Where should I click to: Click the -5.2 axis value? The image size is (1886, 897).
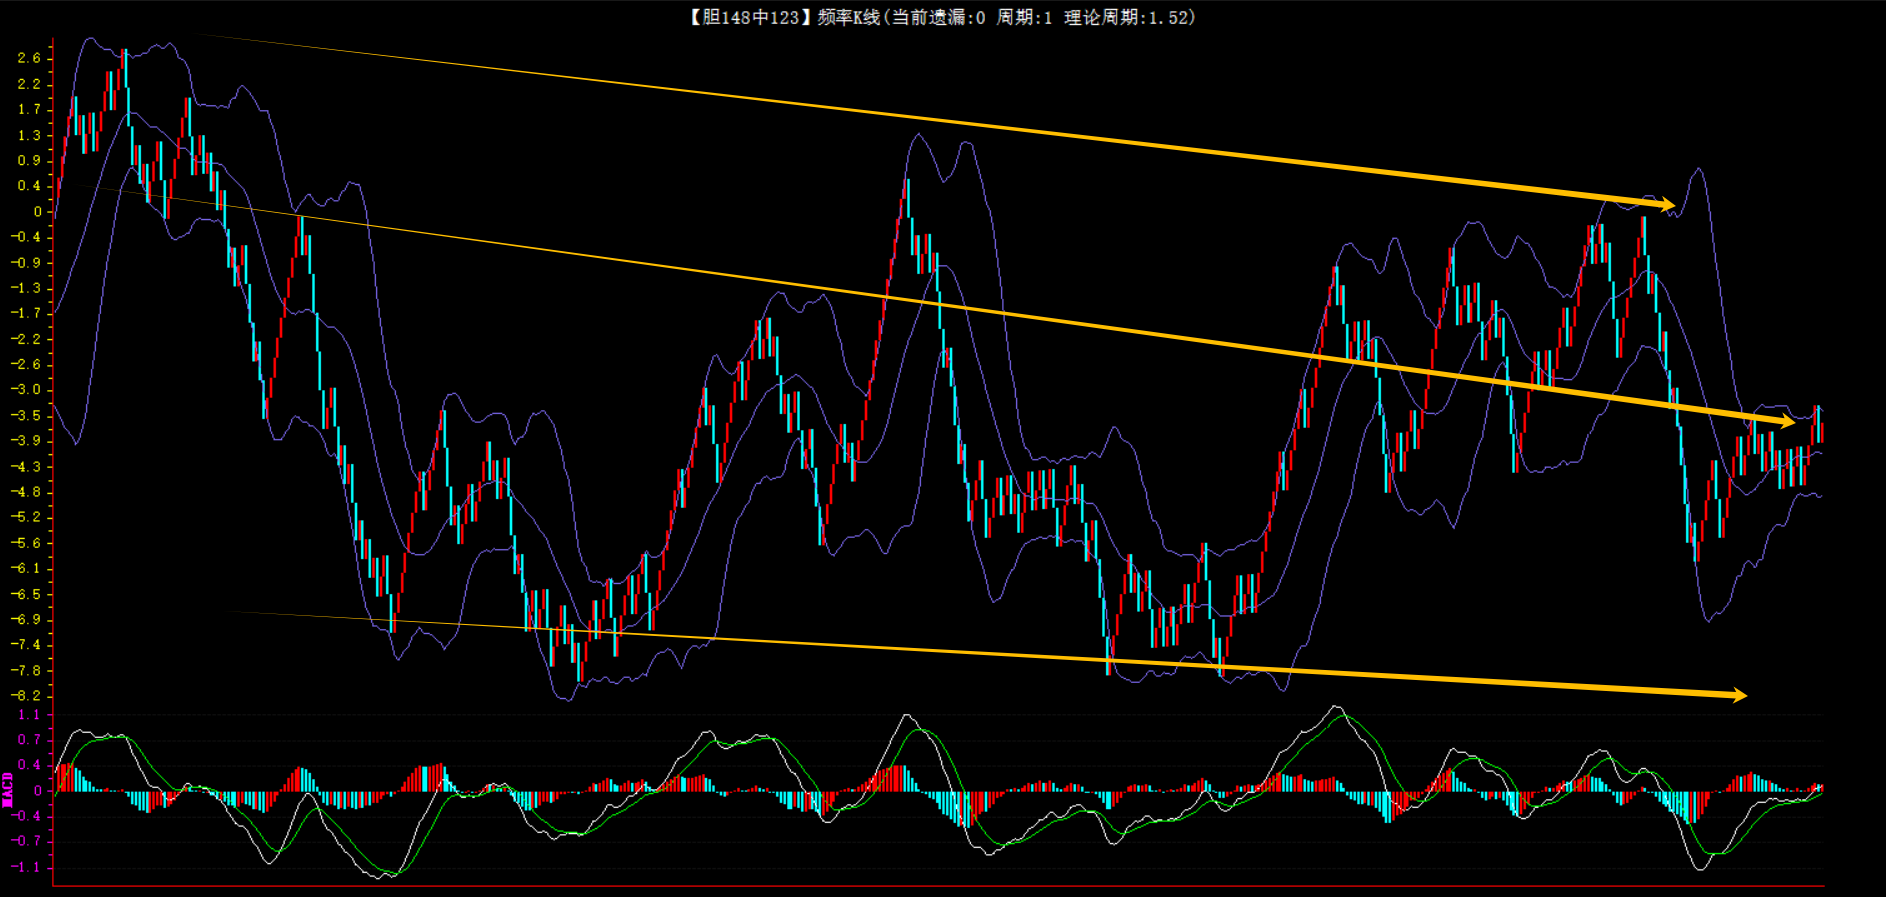(26, 517)
